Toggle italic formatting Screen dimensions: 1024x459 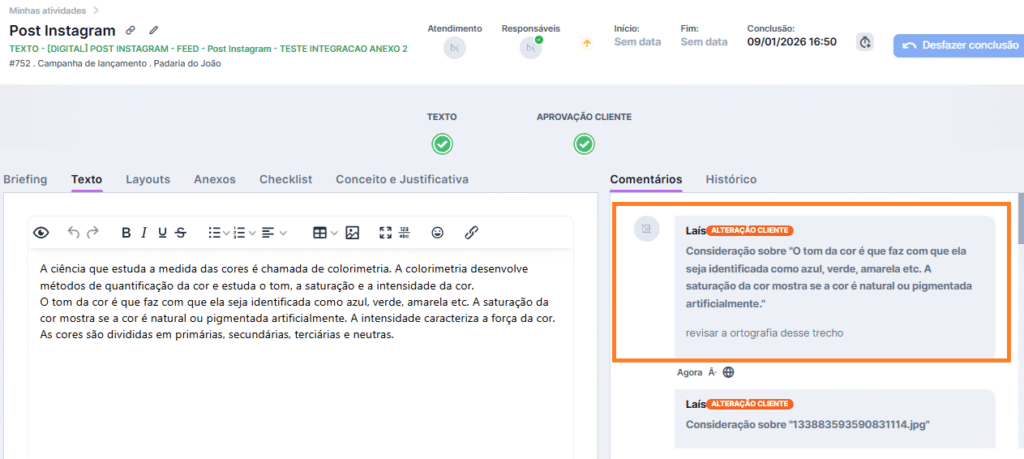144,232
